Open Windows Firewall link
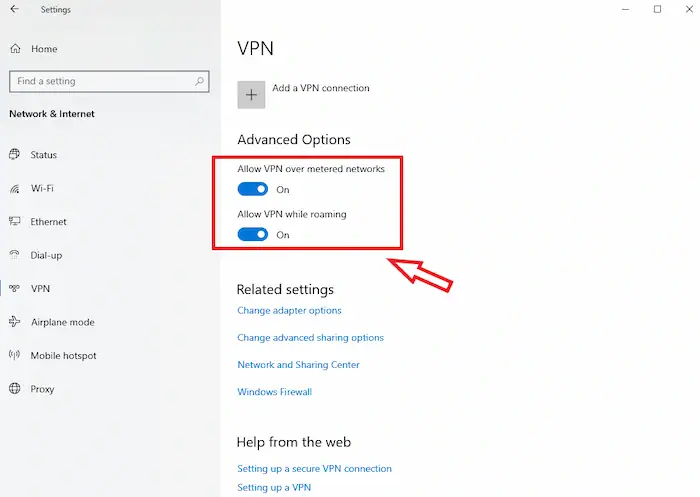The image size is (700, 497). [x=275, y=392]
